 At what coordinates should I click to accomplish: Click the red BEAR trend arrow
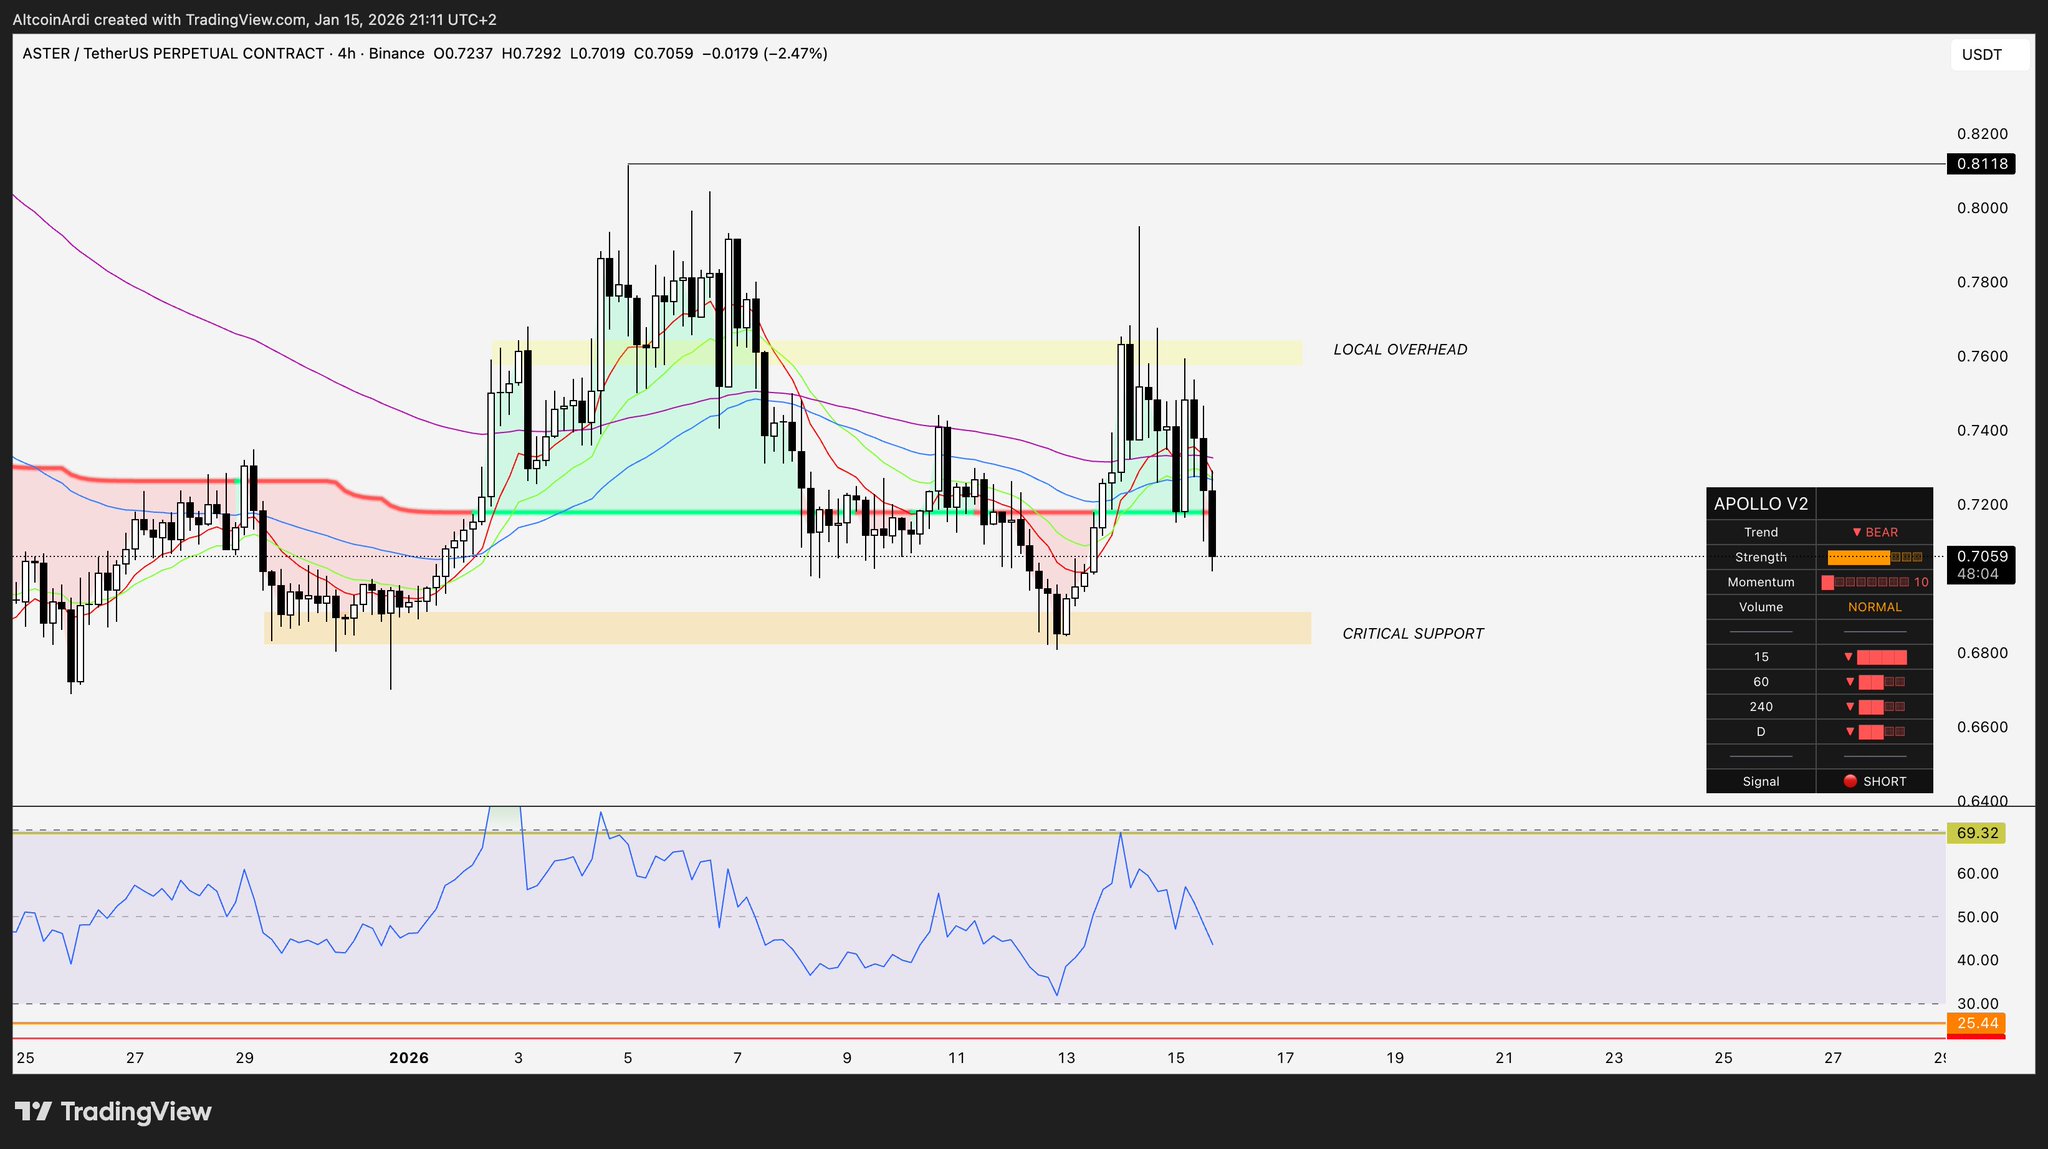pyautogui.click(x=1856, y=532)
